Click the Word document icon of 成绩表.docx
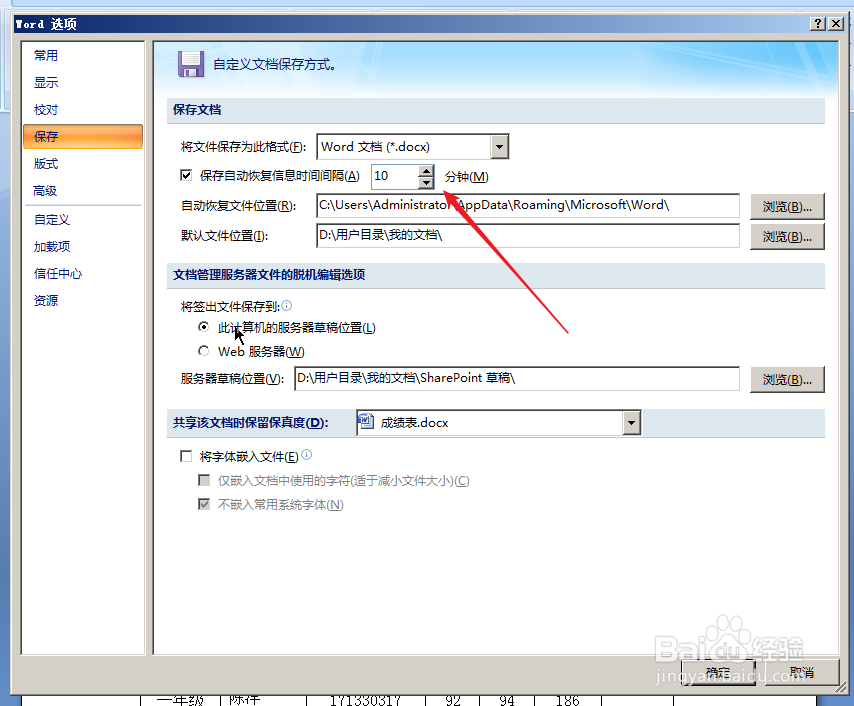854x706 pixels. click(x=366, y=422)
